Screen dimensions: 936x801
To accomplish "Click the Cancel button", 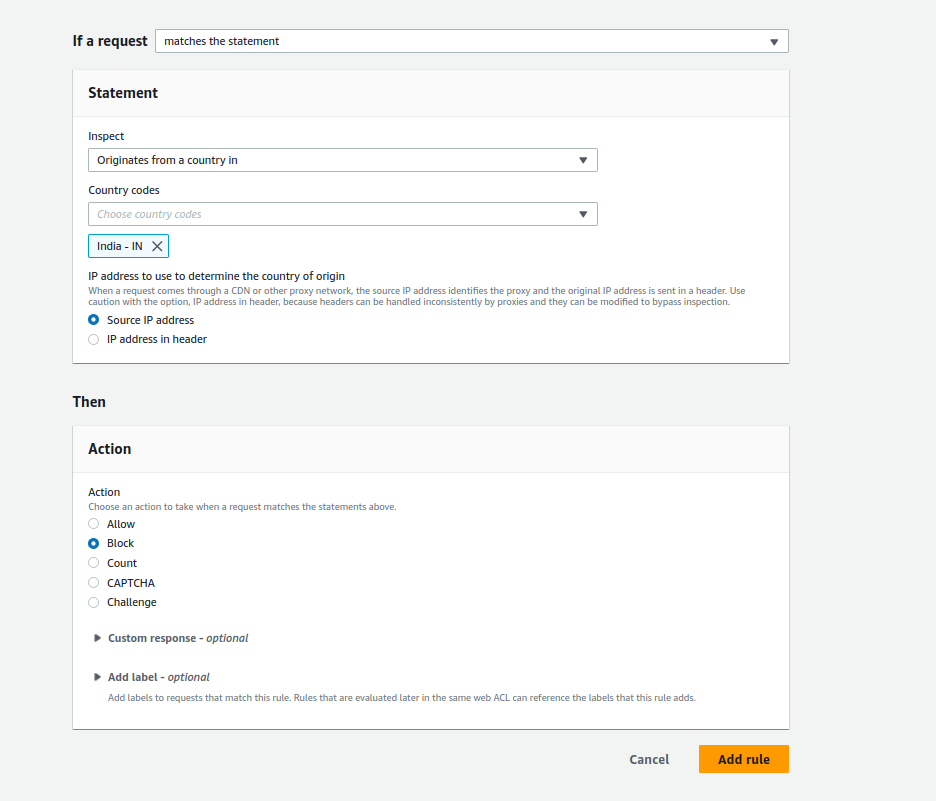I will point(649,759).
